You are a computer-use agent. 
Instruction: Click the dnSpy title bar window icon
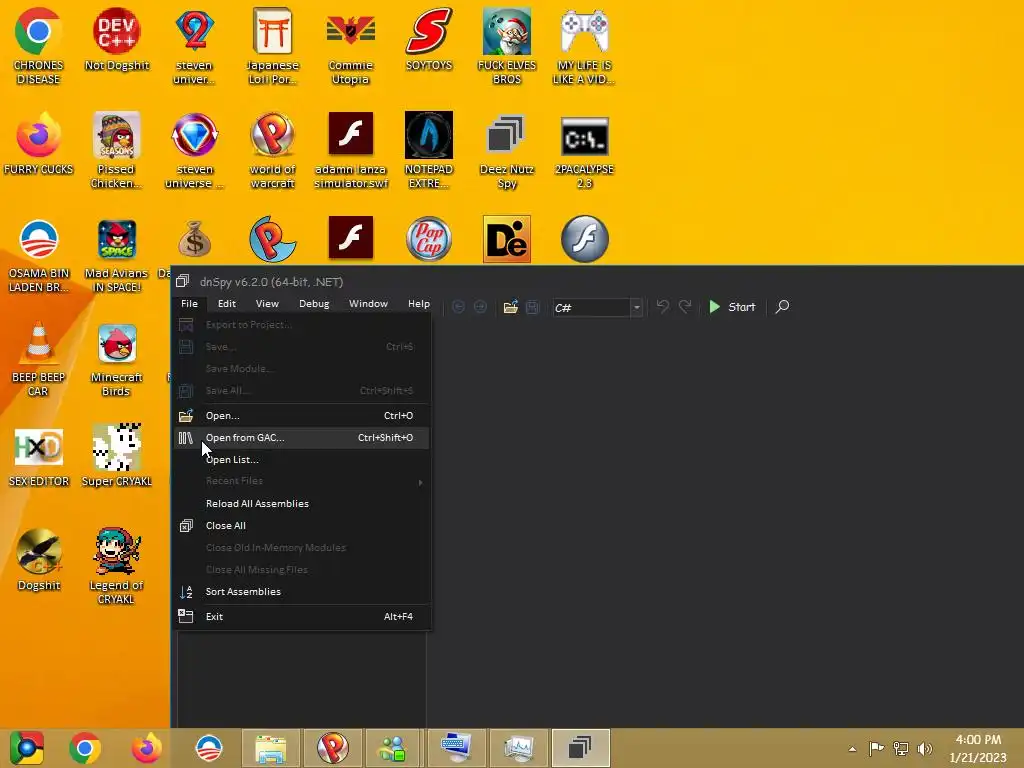point(183,281)
